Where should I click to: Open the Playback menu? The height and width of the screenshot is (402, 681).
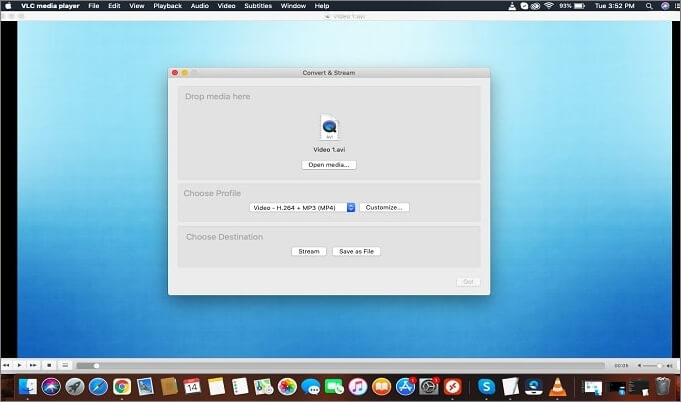tap(167, 6)
